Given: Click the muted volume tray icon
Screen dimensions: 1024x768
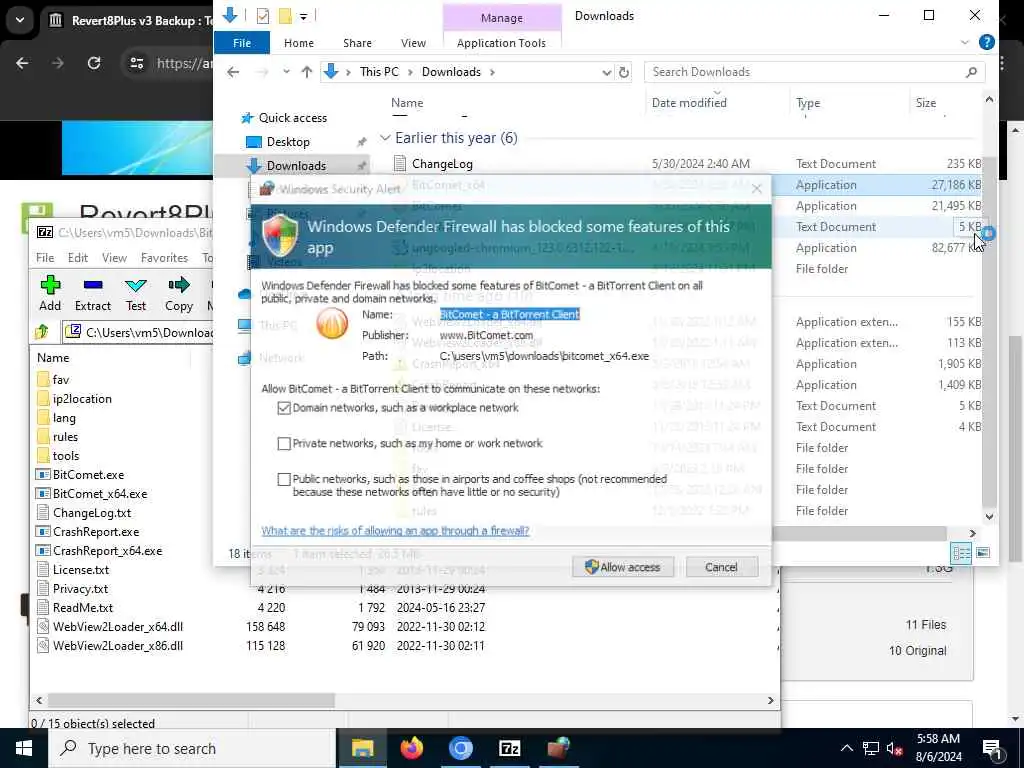Looking at the screenshot, I should (895, 748).
